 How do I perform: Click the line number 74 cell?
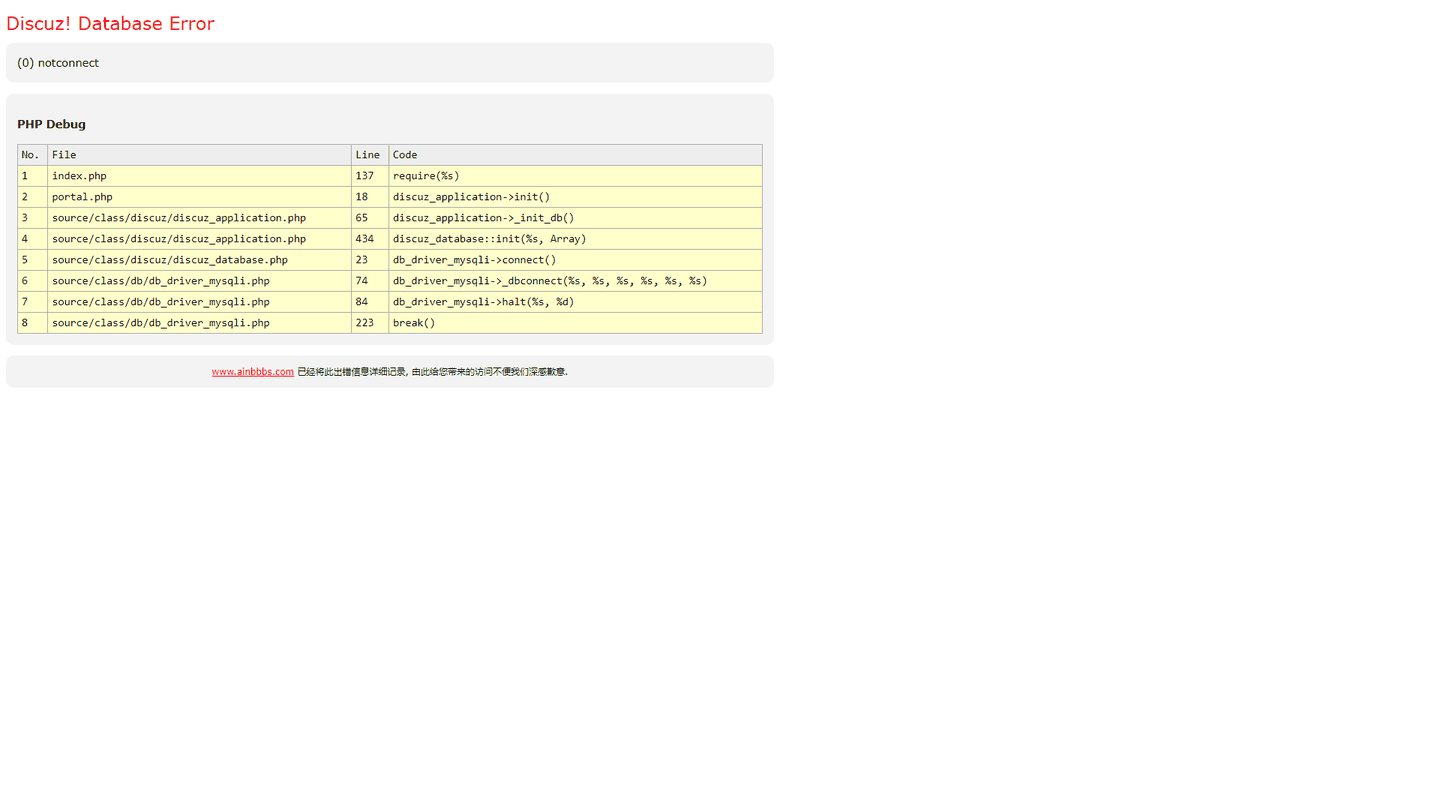pos(369,281)
